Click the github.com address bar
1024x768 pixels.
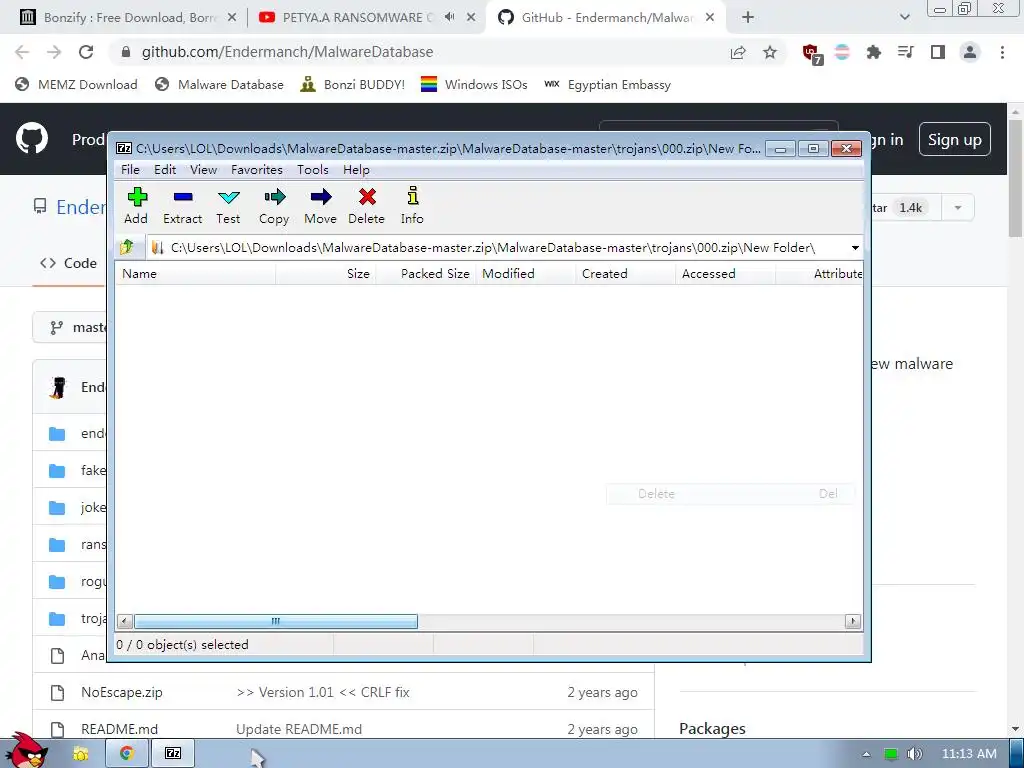418,52
